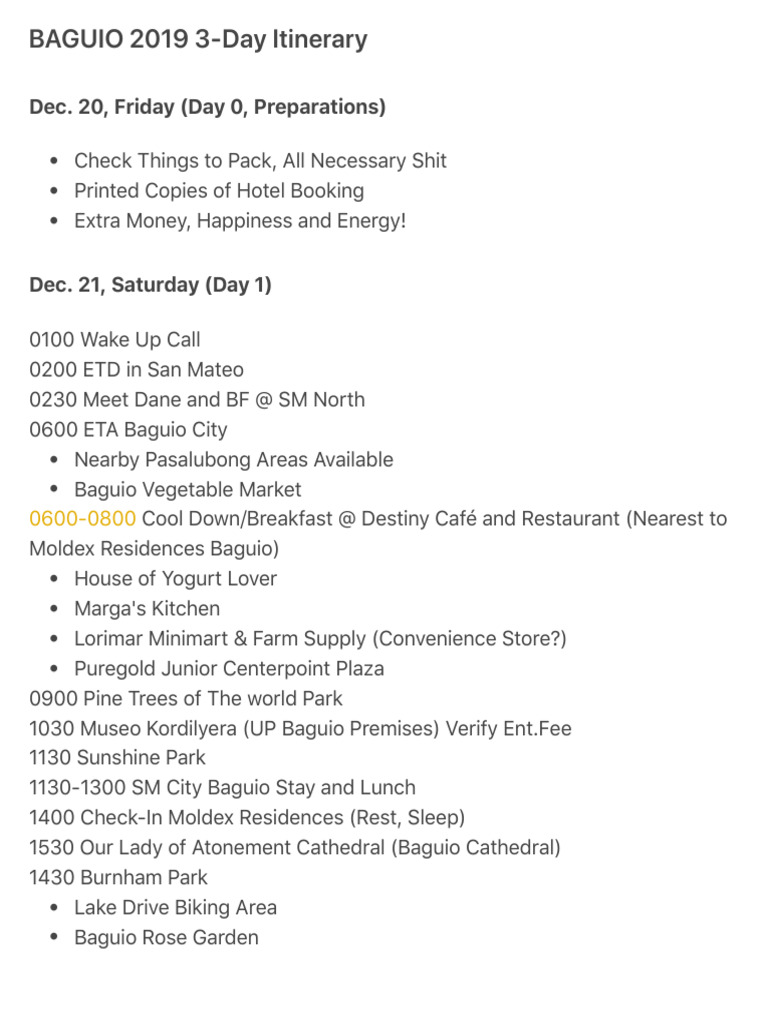768x1024 pixels.
Task: Click the Extra Money, Happiness and Energy line
Action: 240,221
